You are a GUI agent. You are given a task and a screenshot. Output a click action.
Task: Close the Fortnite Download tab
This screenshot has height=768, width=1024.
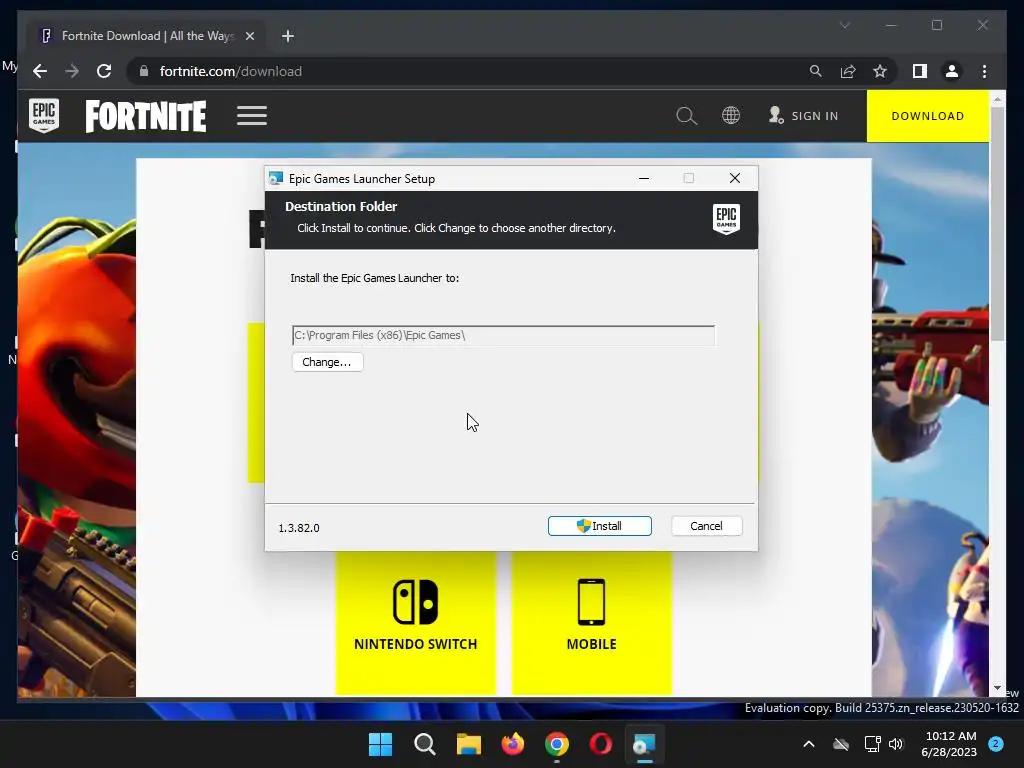tap(249, 36)
